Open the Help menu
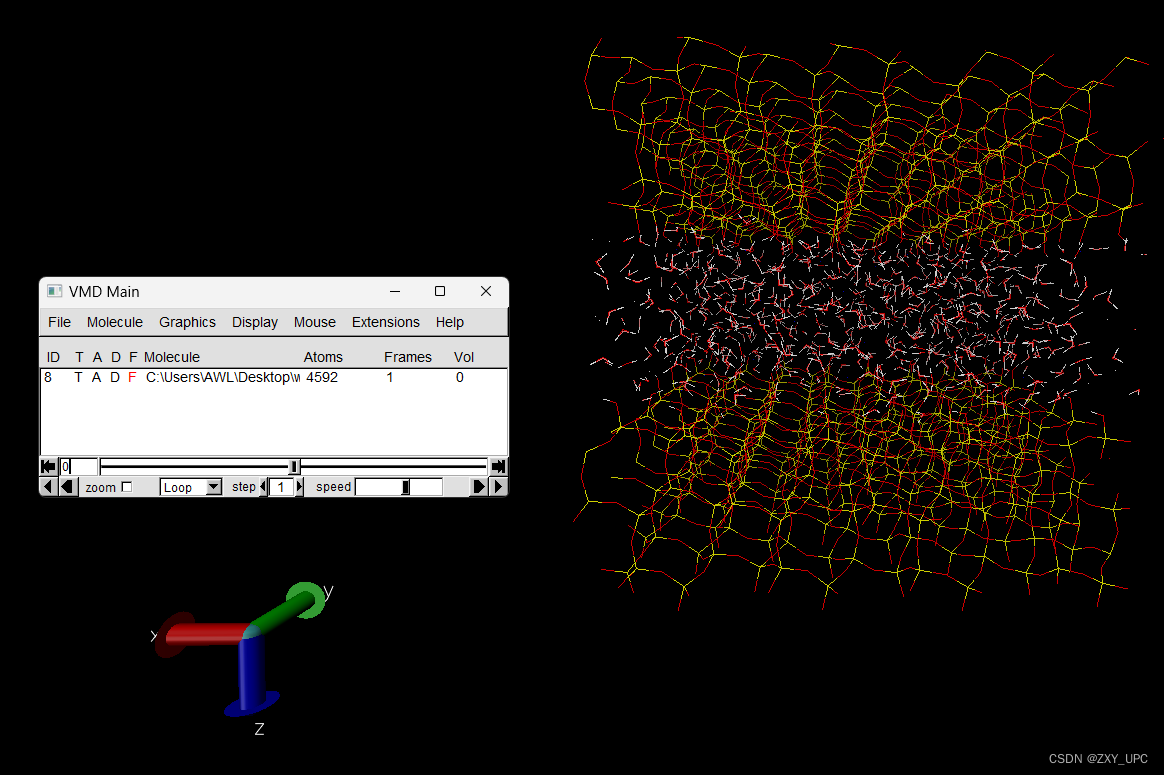 click(449, 322)
